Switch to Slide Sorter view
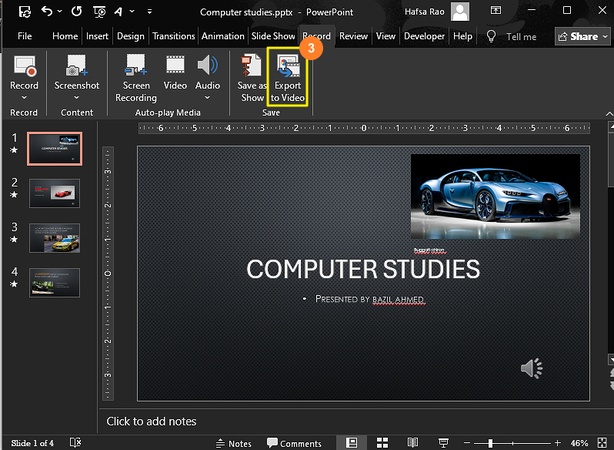614x450 pixels. click(x=382, y=443)
